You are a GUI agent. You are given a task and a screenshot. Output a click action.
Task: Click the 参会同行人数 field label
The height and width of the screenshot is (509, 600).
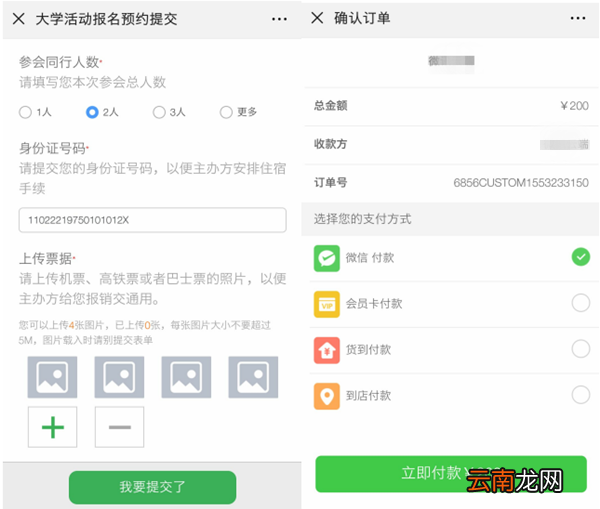point(60,62)
